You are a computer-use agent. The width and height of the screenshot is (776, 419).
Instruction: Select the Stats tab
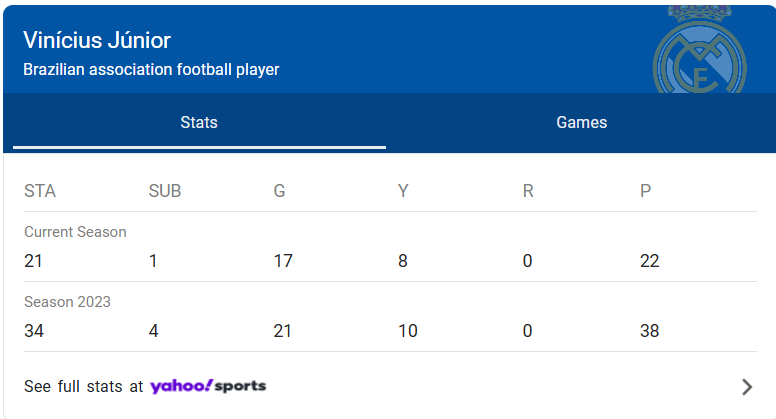[199, 123]
